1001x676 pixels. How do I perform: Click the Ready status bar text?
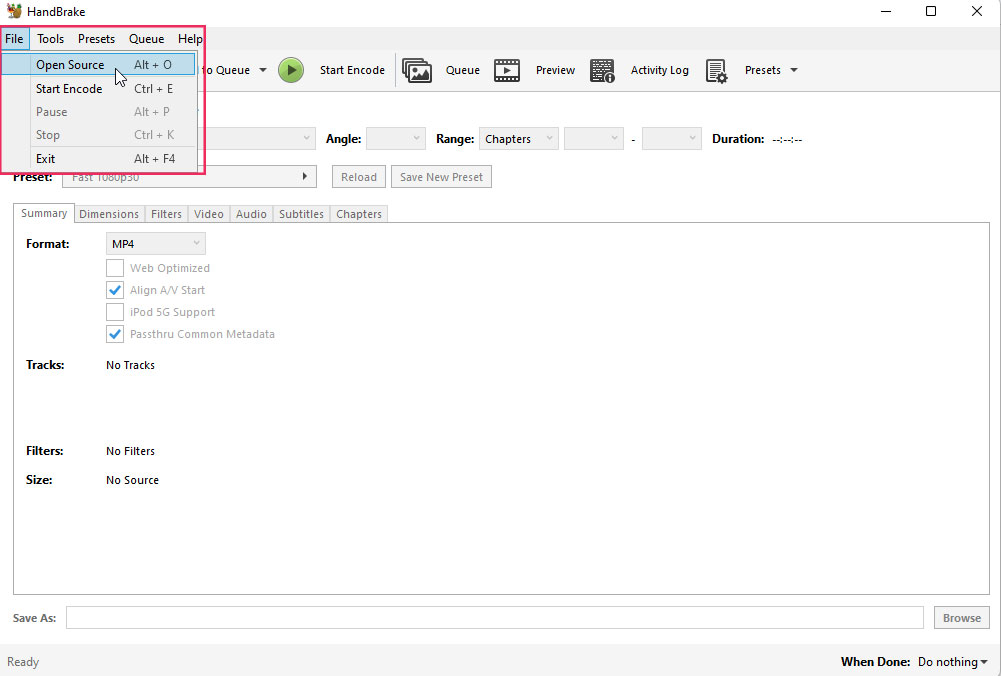click(x=23, y=662)
